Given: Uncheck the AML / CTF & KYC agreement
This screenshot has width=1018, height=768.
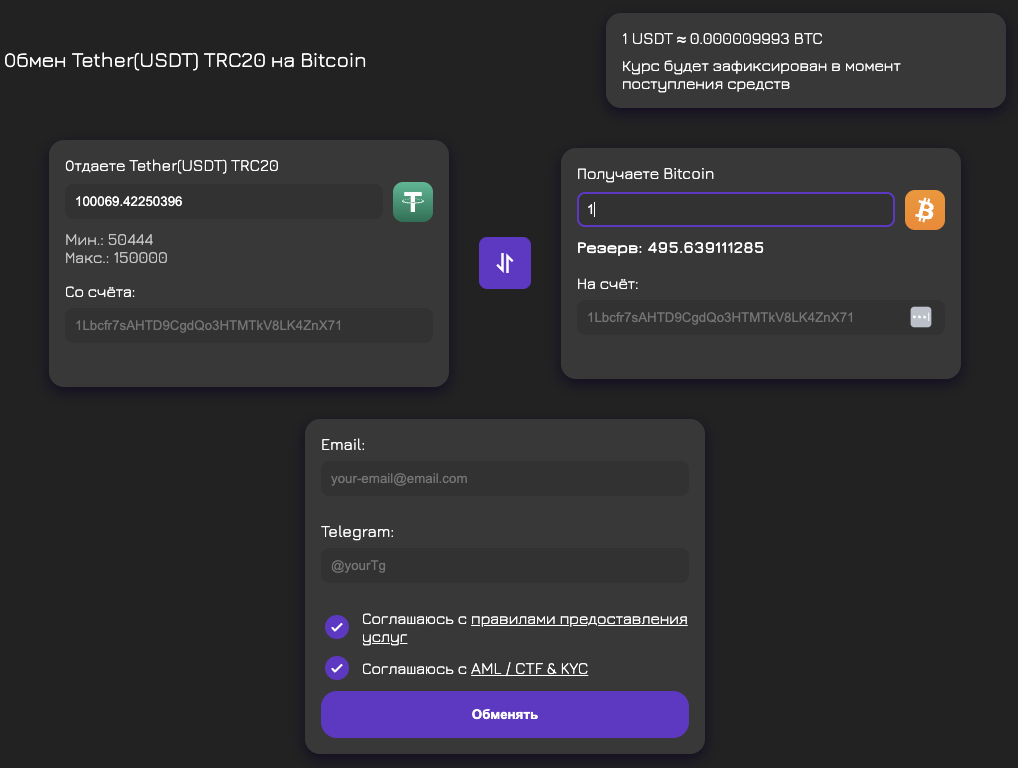Looking at the screenshot, I should point(337,668).
